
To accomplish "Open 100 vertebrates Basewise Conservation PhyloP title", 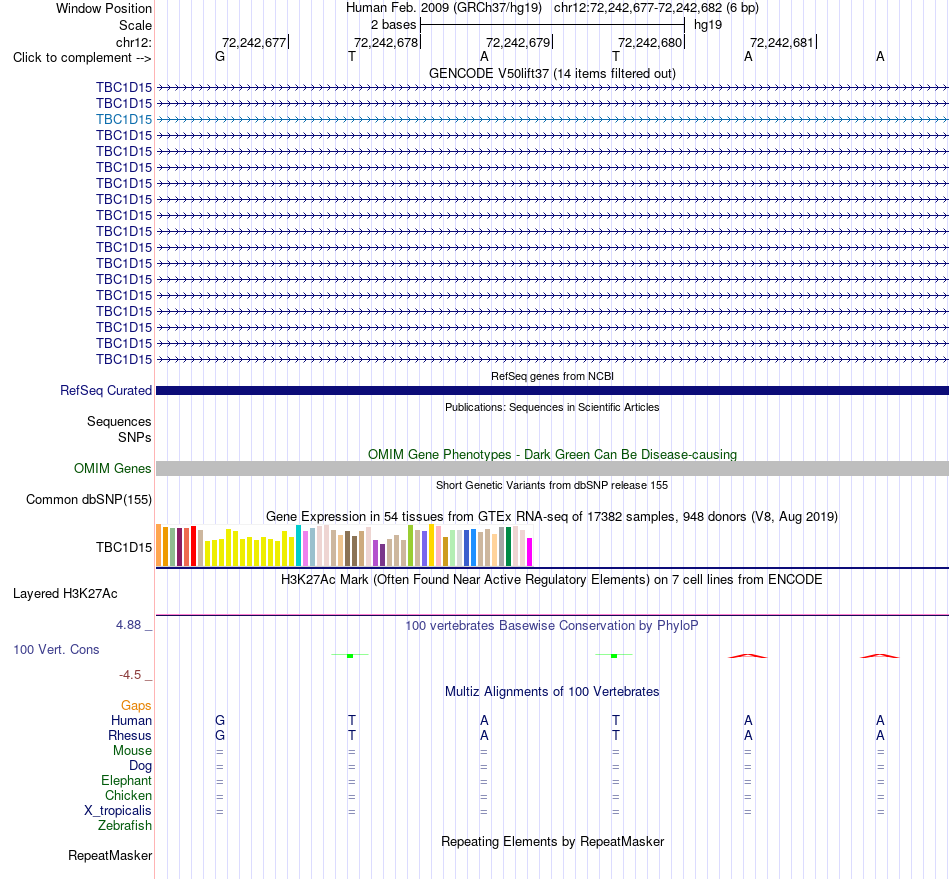I will (x=552, y=626).
